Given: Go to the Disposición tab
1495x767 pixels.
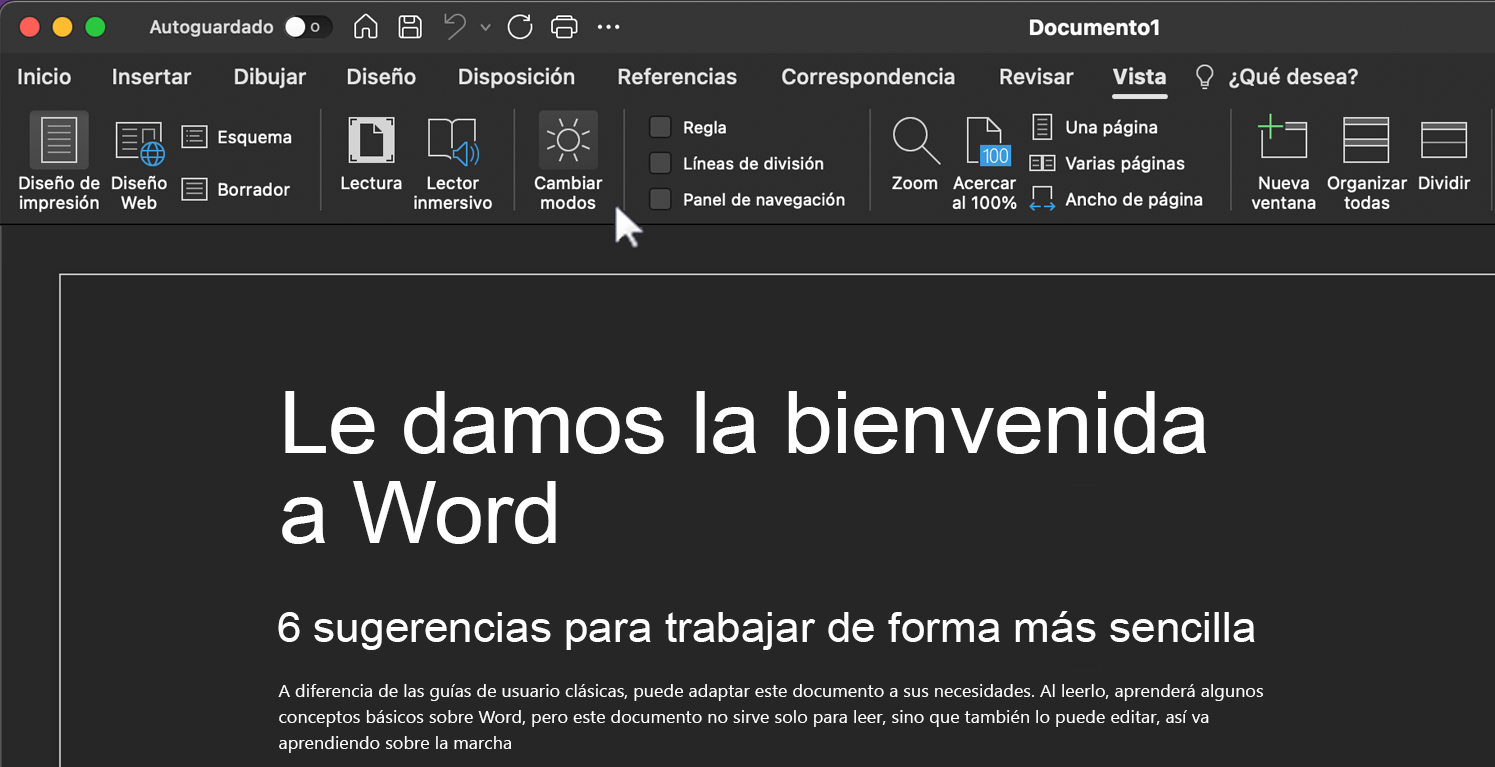Looking at the screenshot, I should (x=516, y=77).
